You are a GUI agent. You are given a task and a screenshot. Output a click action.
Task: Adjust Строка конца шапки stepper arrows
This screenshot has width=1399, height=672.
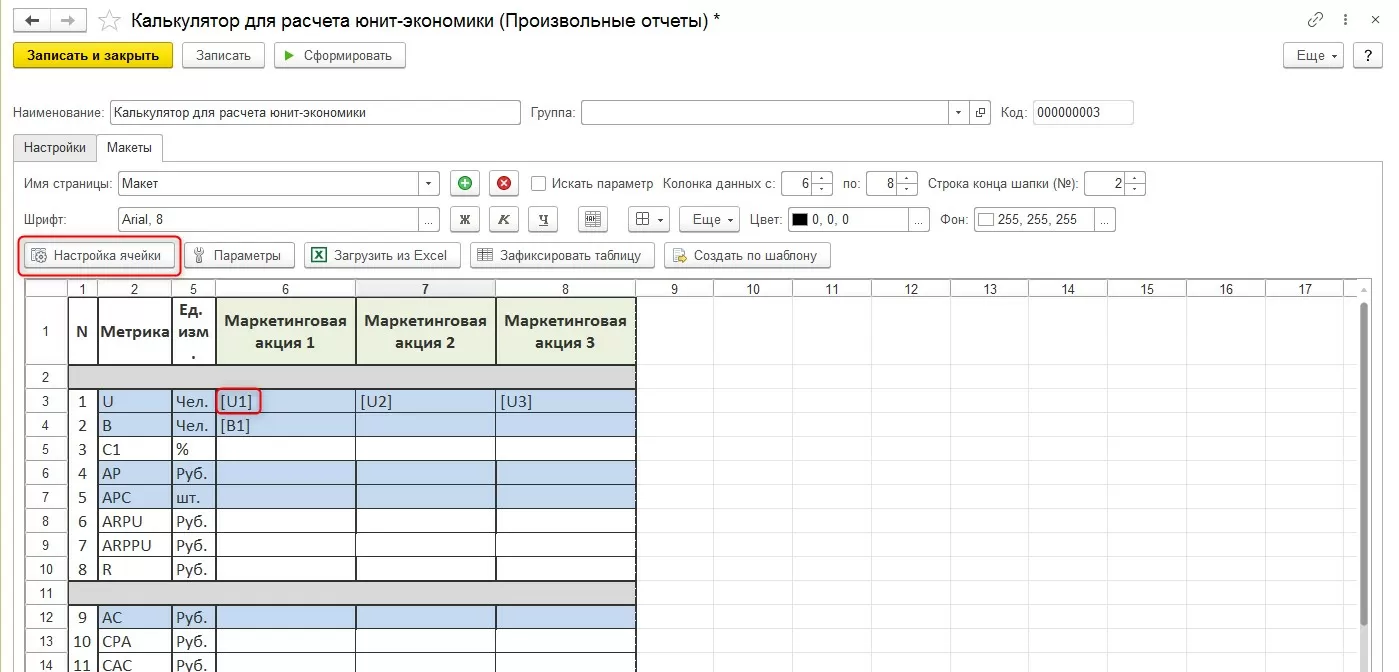(1136, 183)
